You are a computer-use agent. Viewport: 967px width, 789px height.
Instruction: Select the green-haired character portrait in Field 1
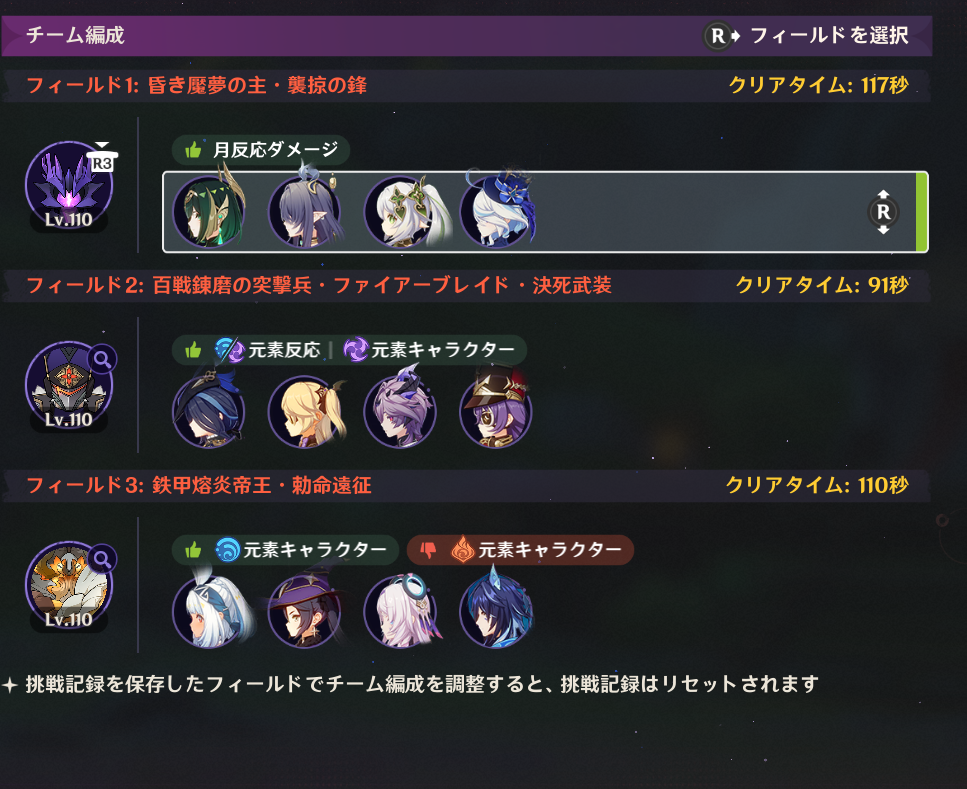coord(208,212)
